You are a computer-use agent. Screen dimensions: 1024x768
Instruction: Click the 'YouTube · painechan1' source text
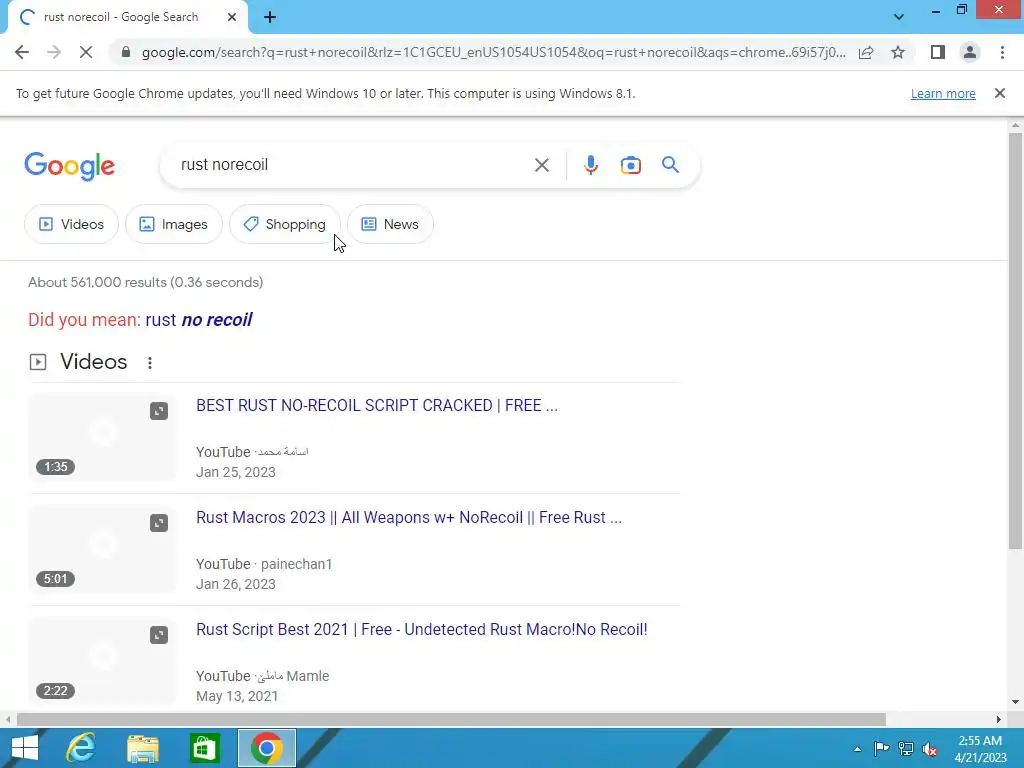(264, 564)
